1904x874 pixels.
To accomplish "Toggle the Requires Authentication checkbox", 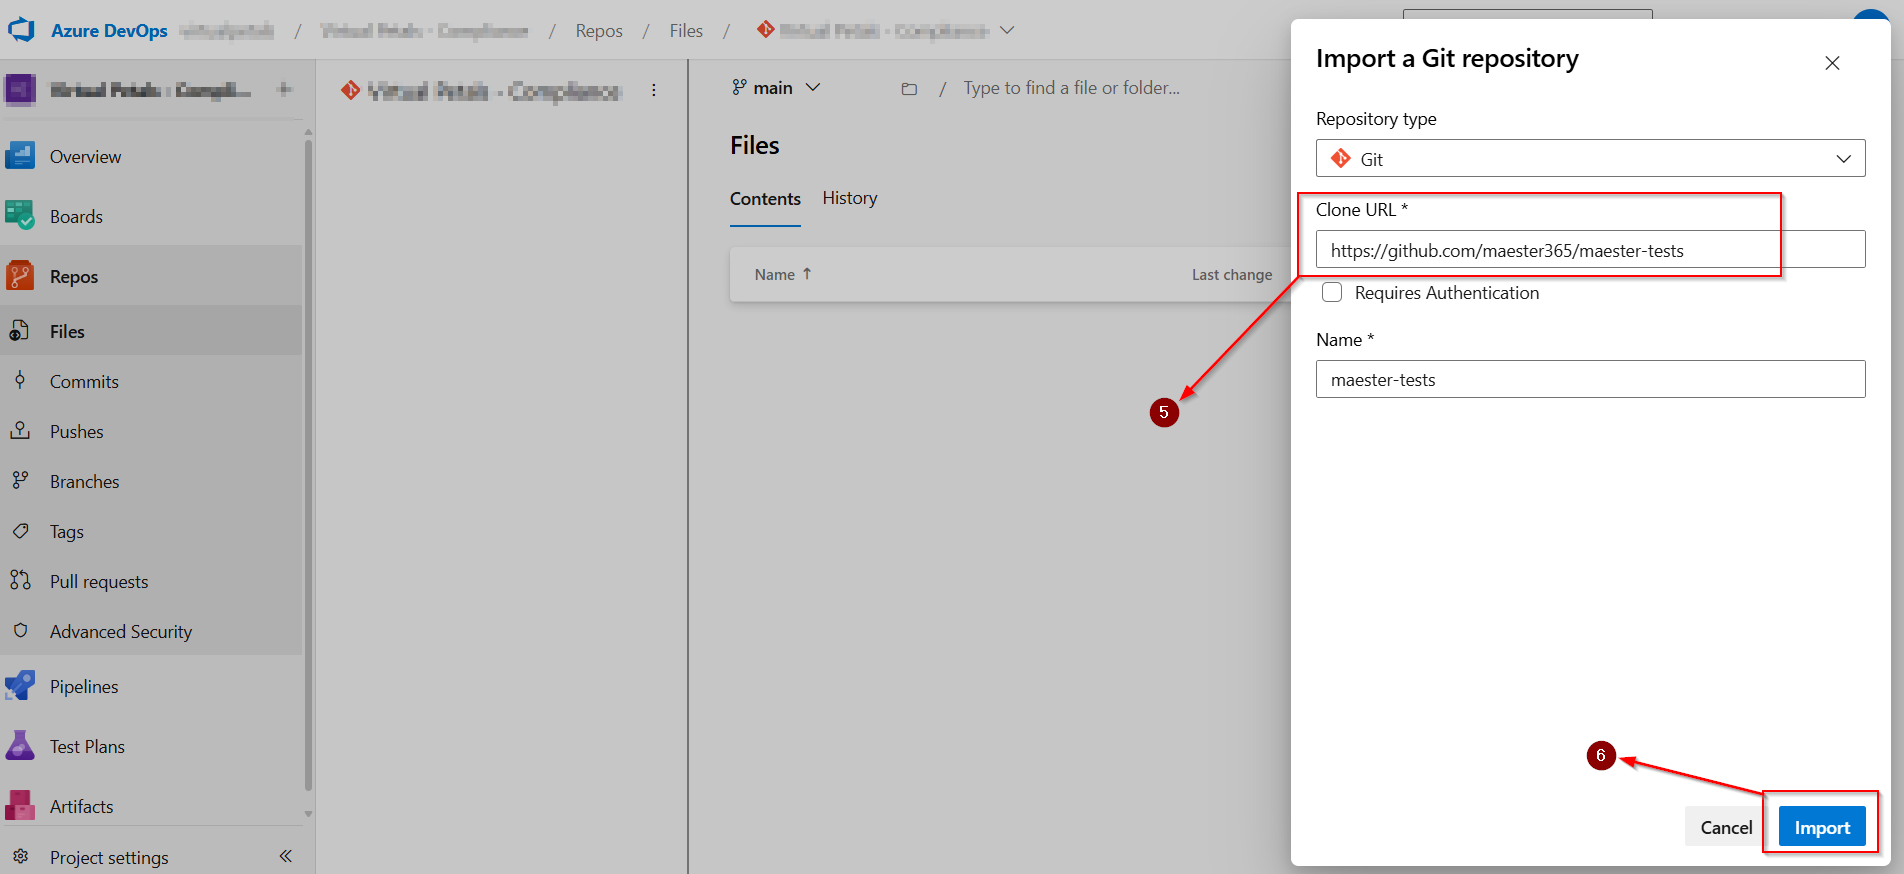I will (x=1332, y=292).
